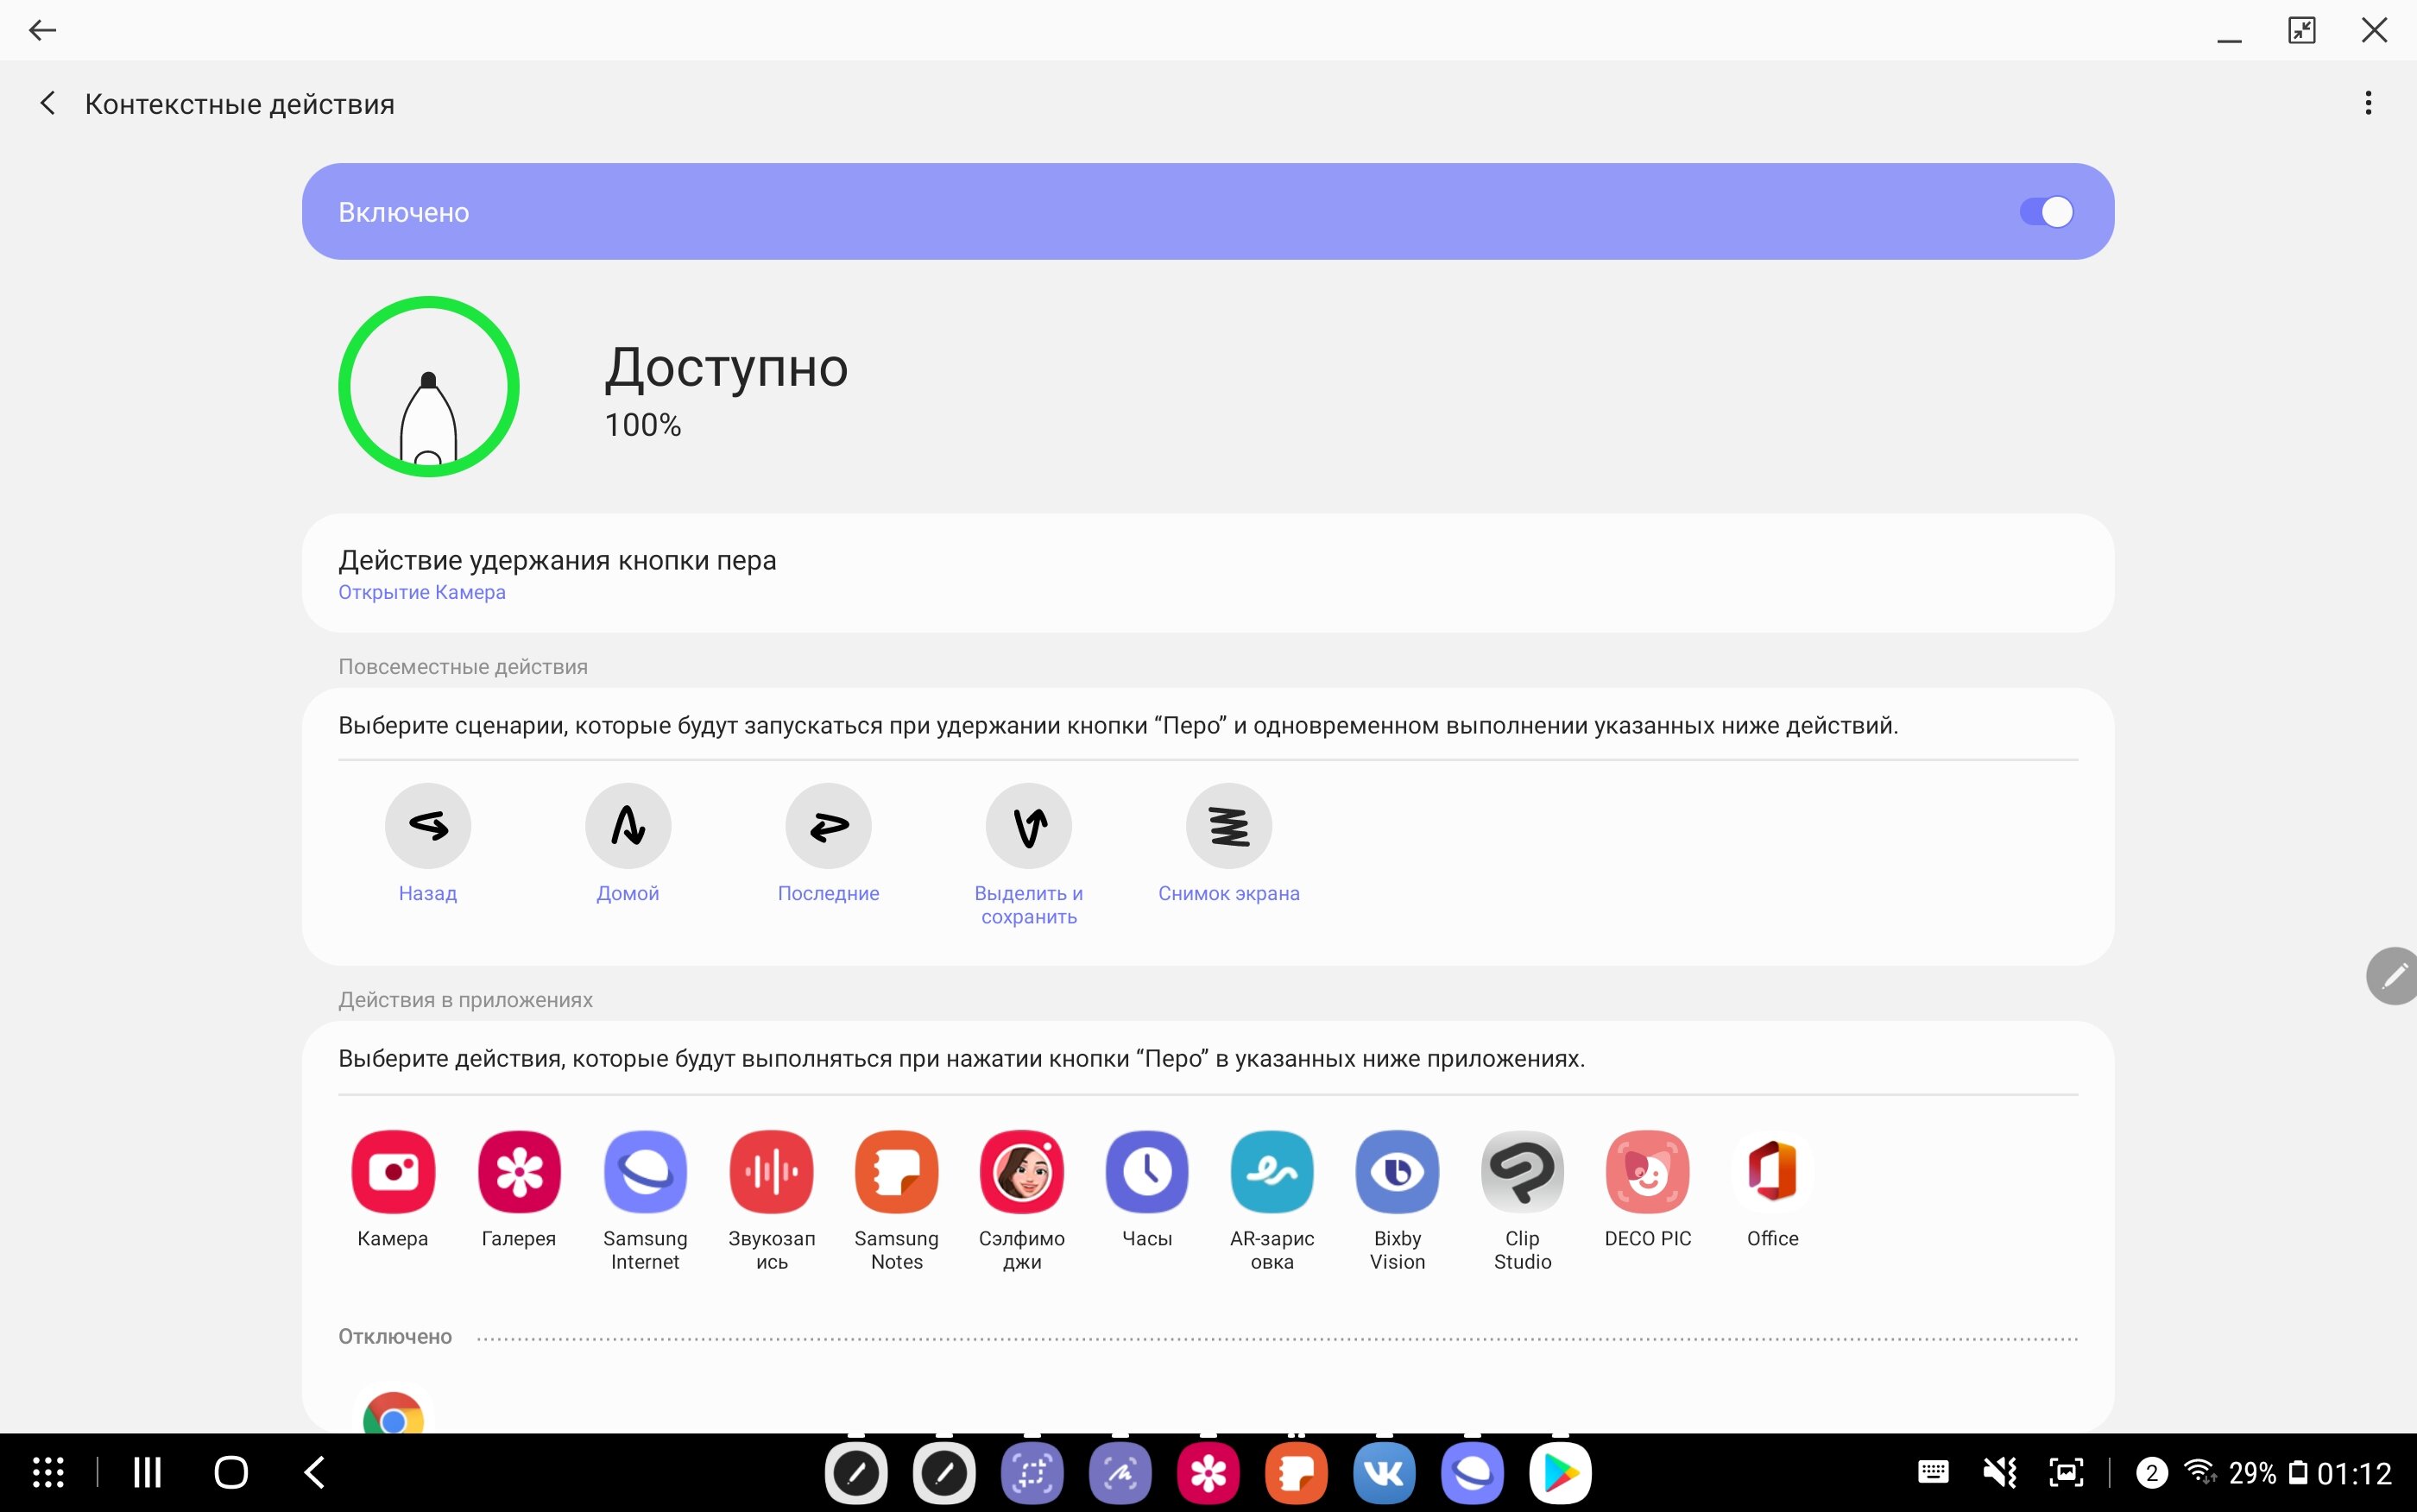Click the Доступно status text

point(726,368)
